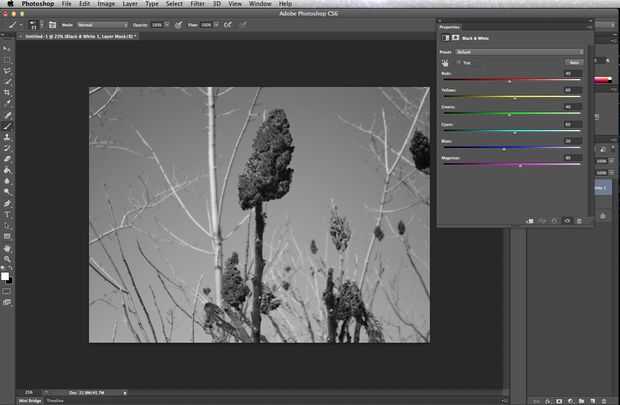Image resolution: width=620 pixels, height=405 pixels.
Task: Click the foreground color swatch
Action: tap(5, 276)
